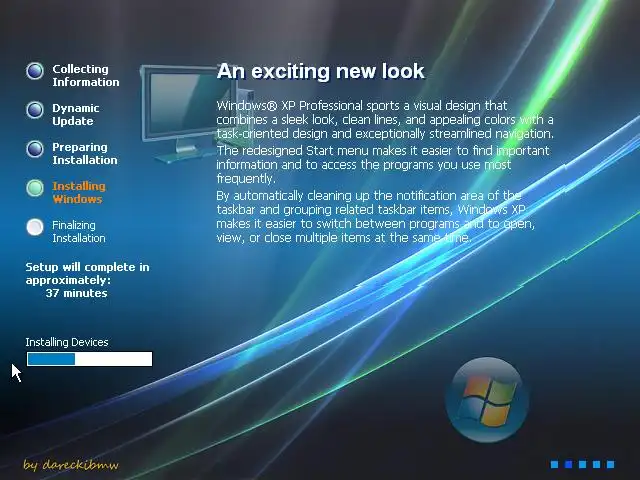This screenshot has width=640, height=480.
Task: Click the paragraph starting 'Windows® XP Professional sports'
Action: coord(385,120)
